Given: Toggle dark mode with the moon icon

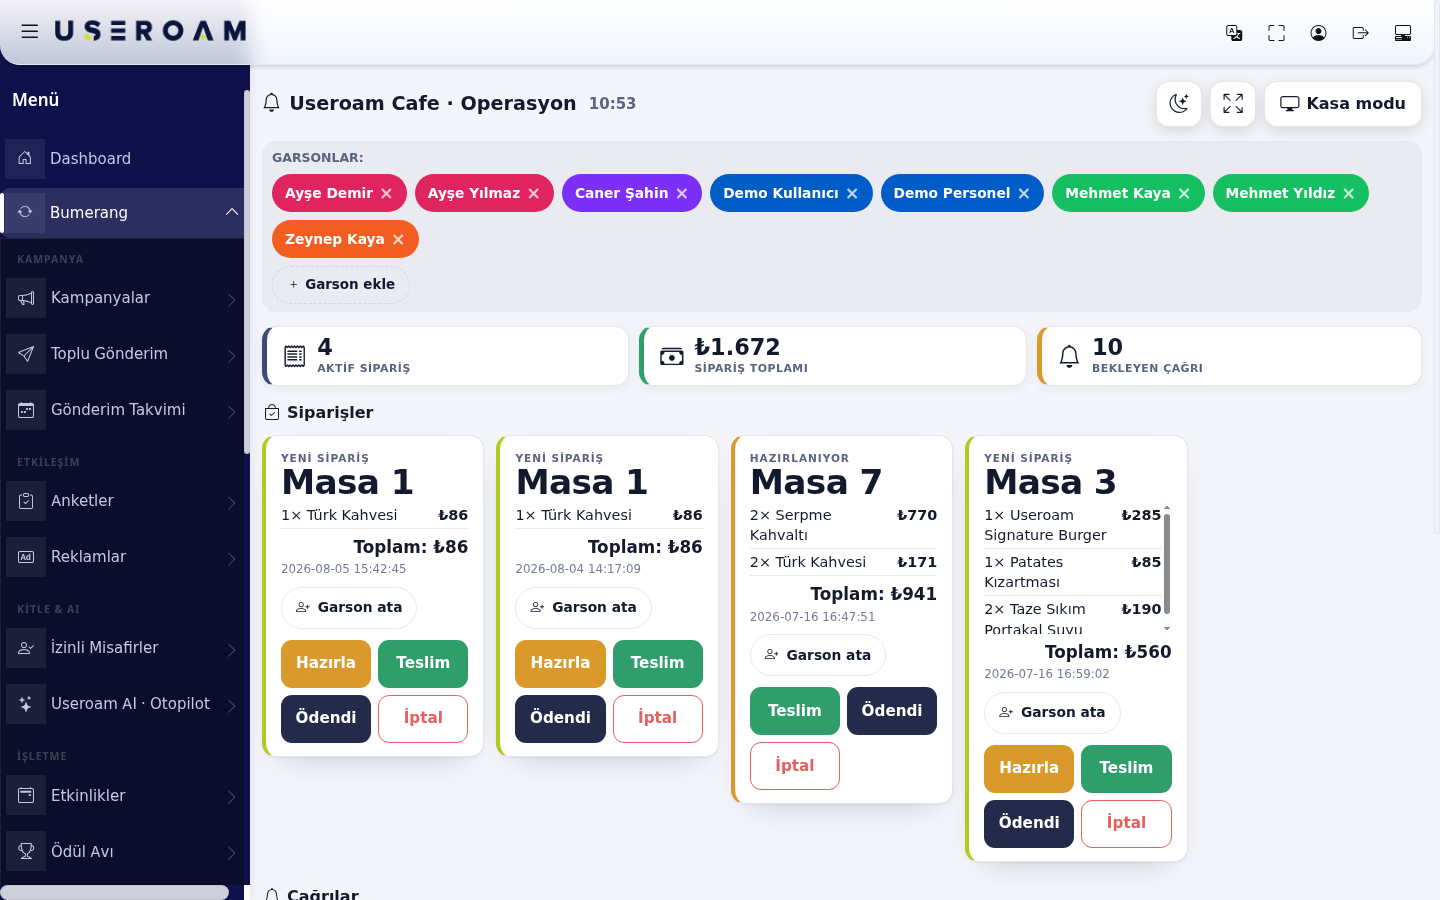Looking at the screenshot, I should click(x=1179, y=104).
